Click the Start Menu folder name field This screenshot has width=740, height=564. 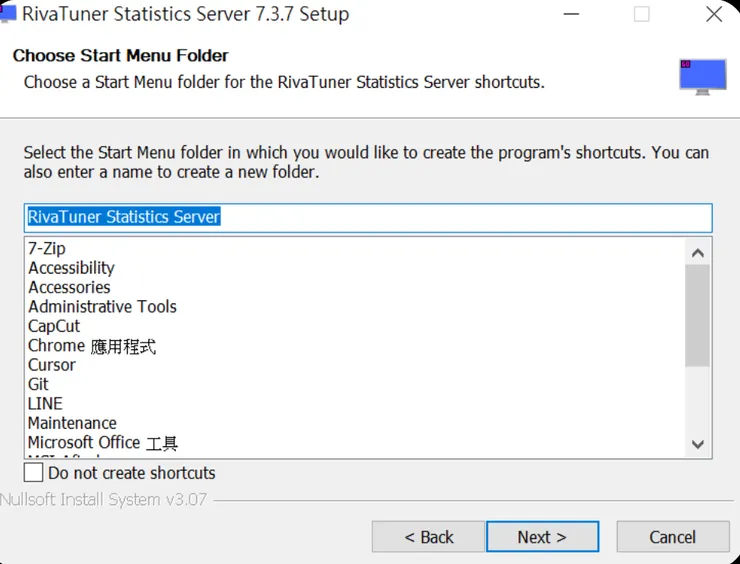tap(368, 217)
